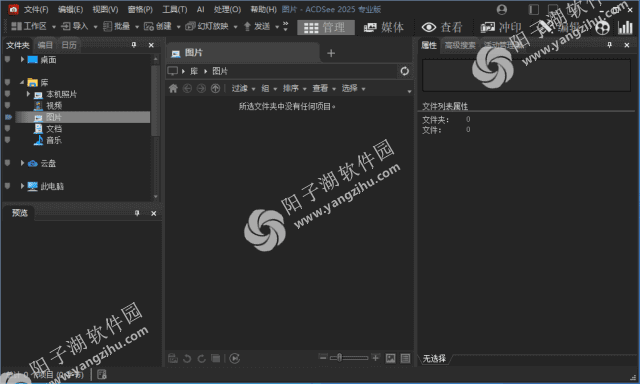Click 库 in the path bar

[194, 71]
